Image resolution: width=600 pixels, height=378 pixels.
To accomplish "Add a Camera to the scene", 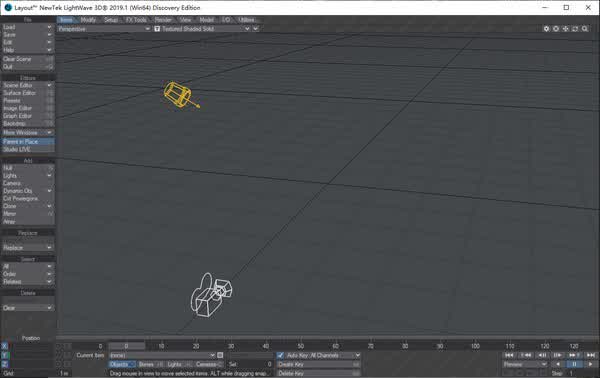I will (x=28, y=183).
